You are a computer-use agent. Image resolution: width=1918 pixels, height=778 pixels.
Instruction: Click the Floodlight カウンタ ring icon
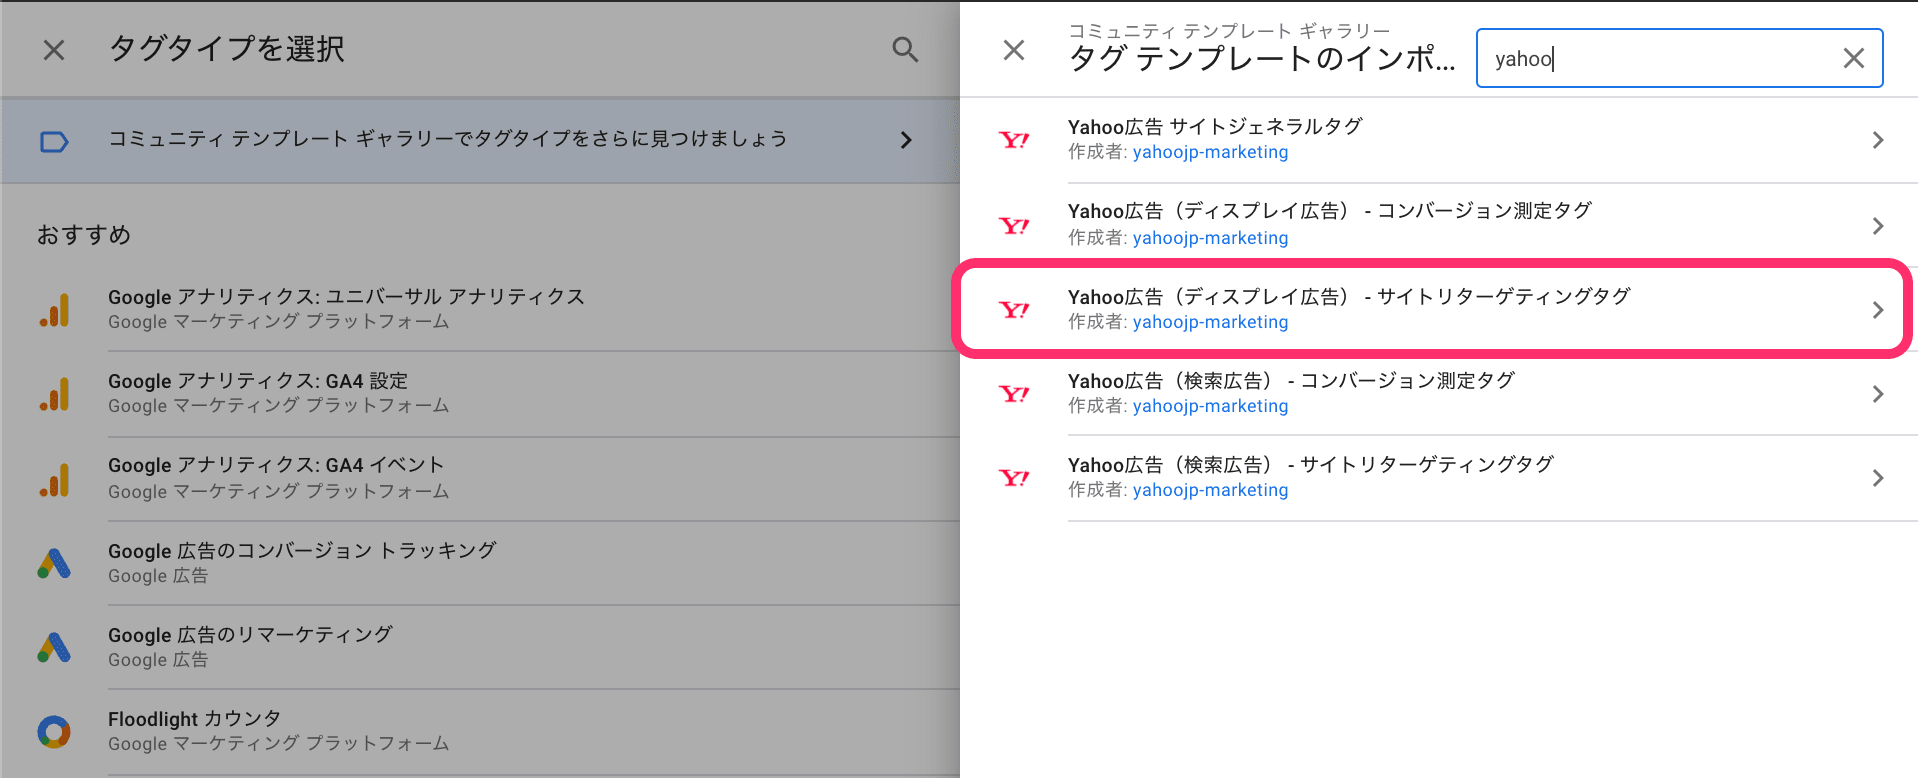[54, 732]
